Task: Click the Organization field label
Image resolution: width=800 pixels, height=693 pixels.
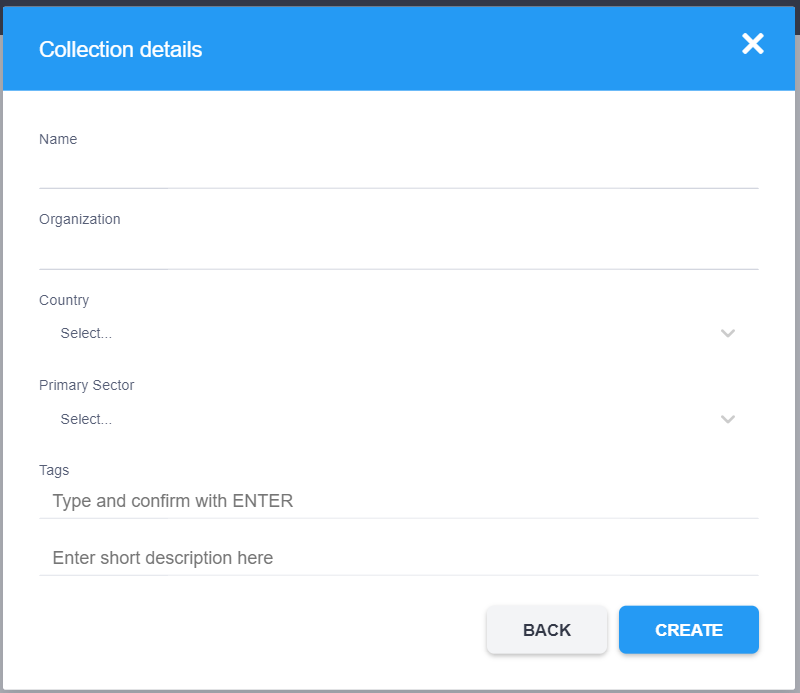Action: (x=79, y=219)
